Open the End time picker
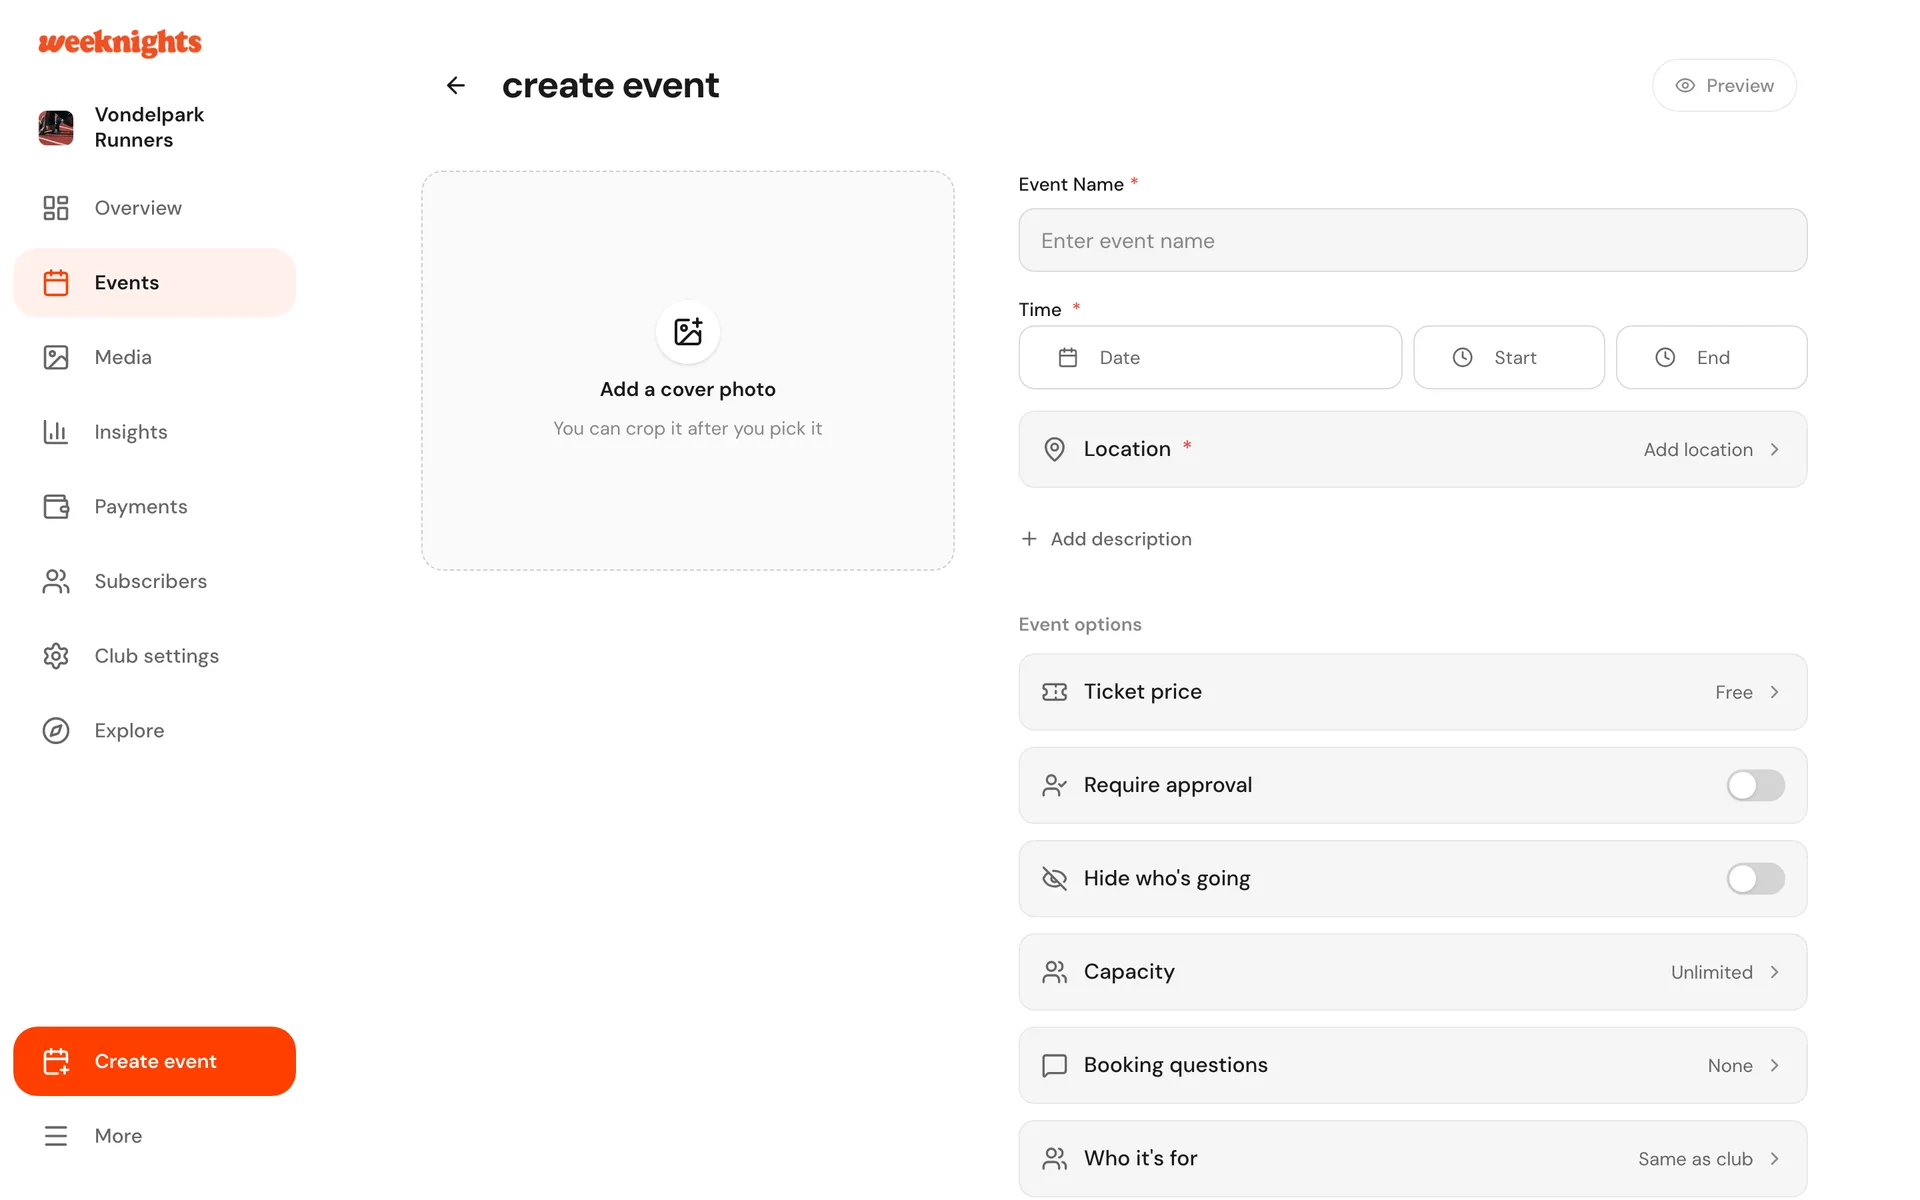The width and height of the screenshot is (1920, 1200). [x=1711, y=357]
